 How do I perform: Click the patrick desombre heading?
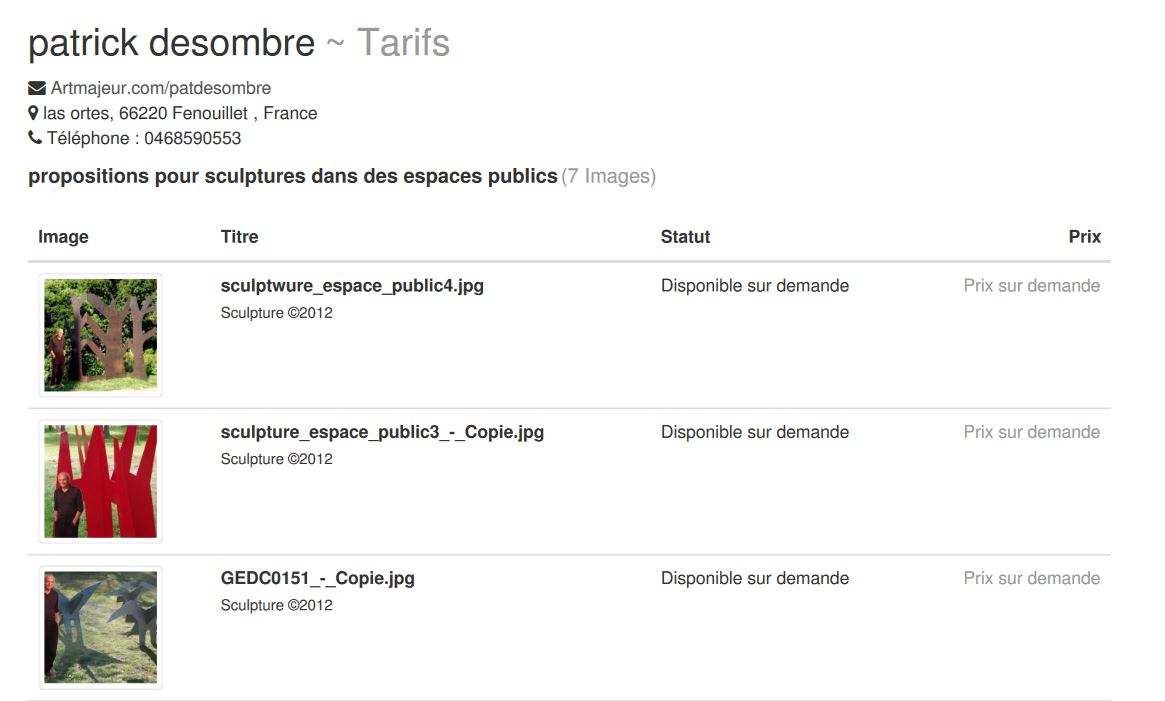coord(172,43)
